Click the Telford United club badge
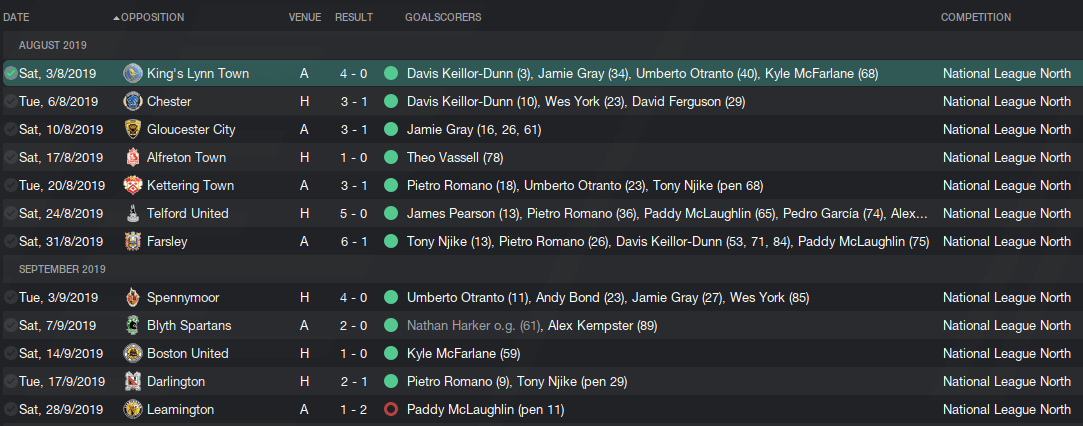The width and height of the screenshot is (1083, 426). coord(133,213)
